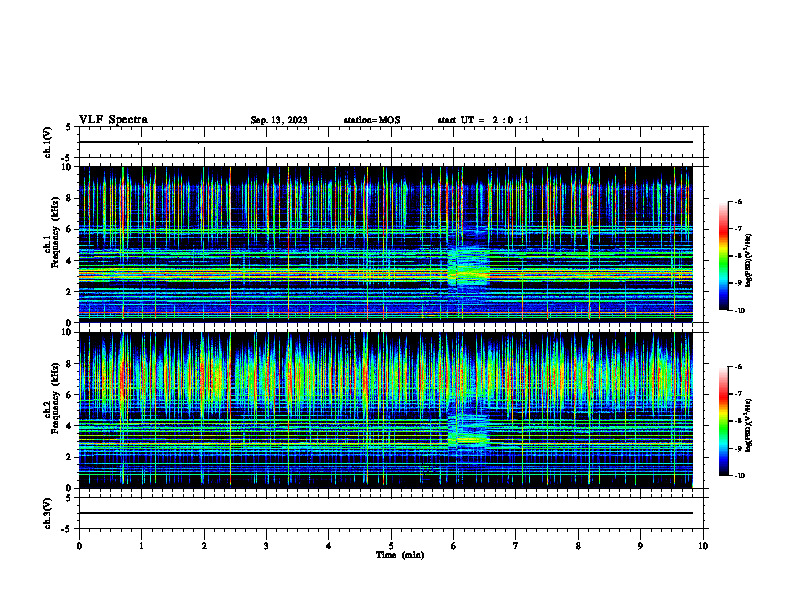Screen dimensions: 792x612
Task: Click the "-10" value on ch.2 colorbar
Action: [x=740, y=476]
